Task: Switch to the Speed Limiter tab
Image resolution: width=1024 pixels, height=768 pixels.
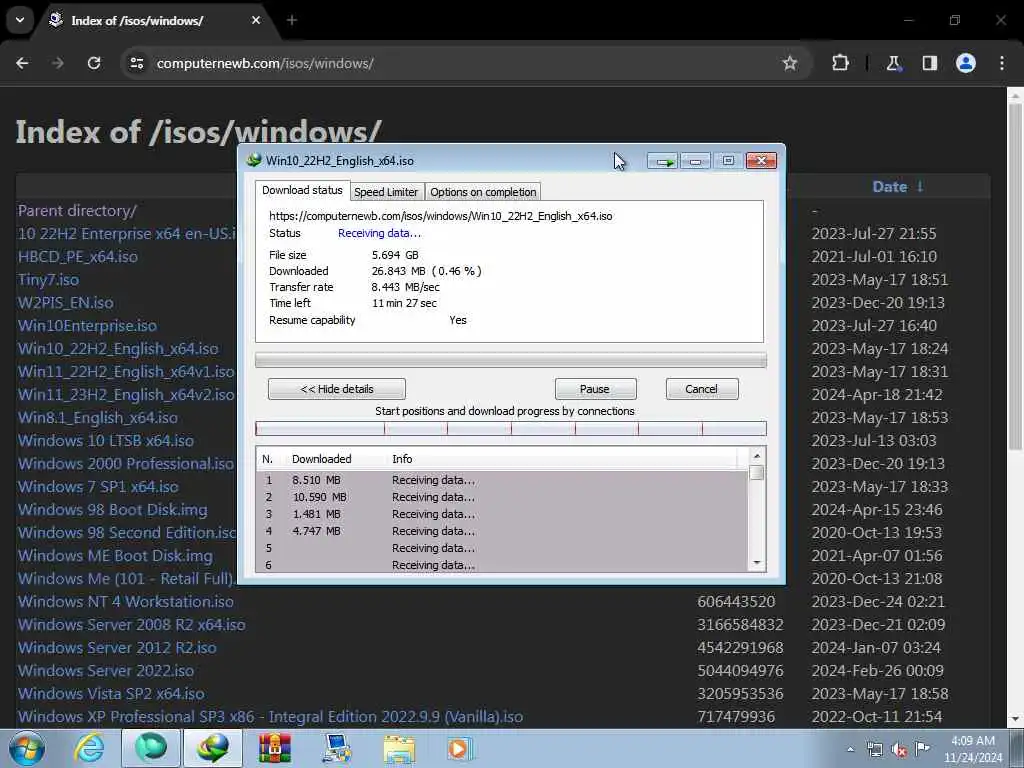Action: coord(386,192)
